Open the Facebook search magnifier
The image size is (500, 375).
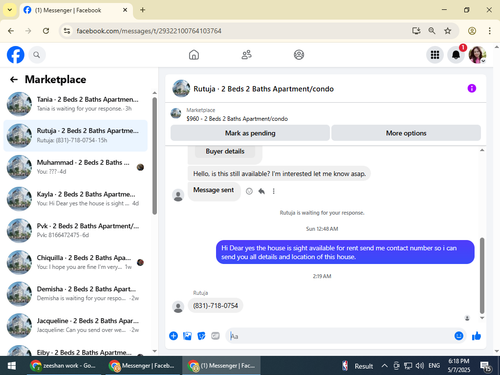(37, 55)
